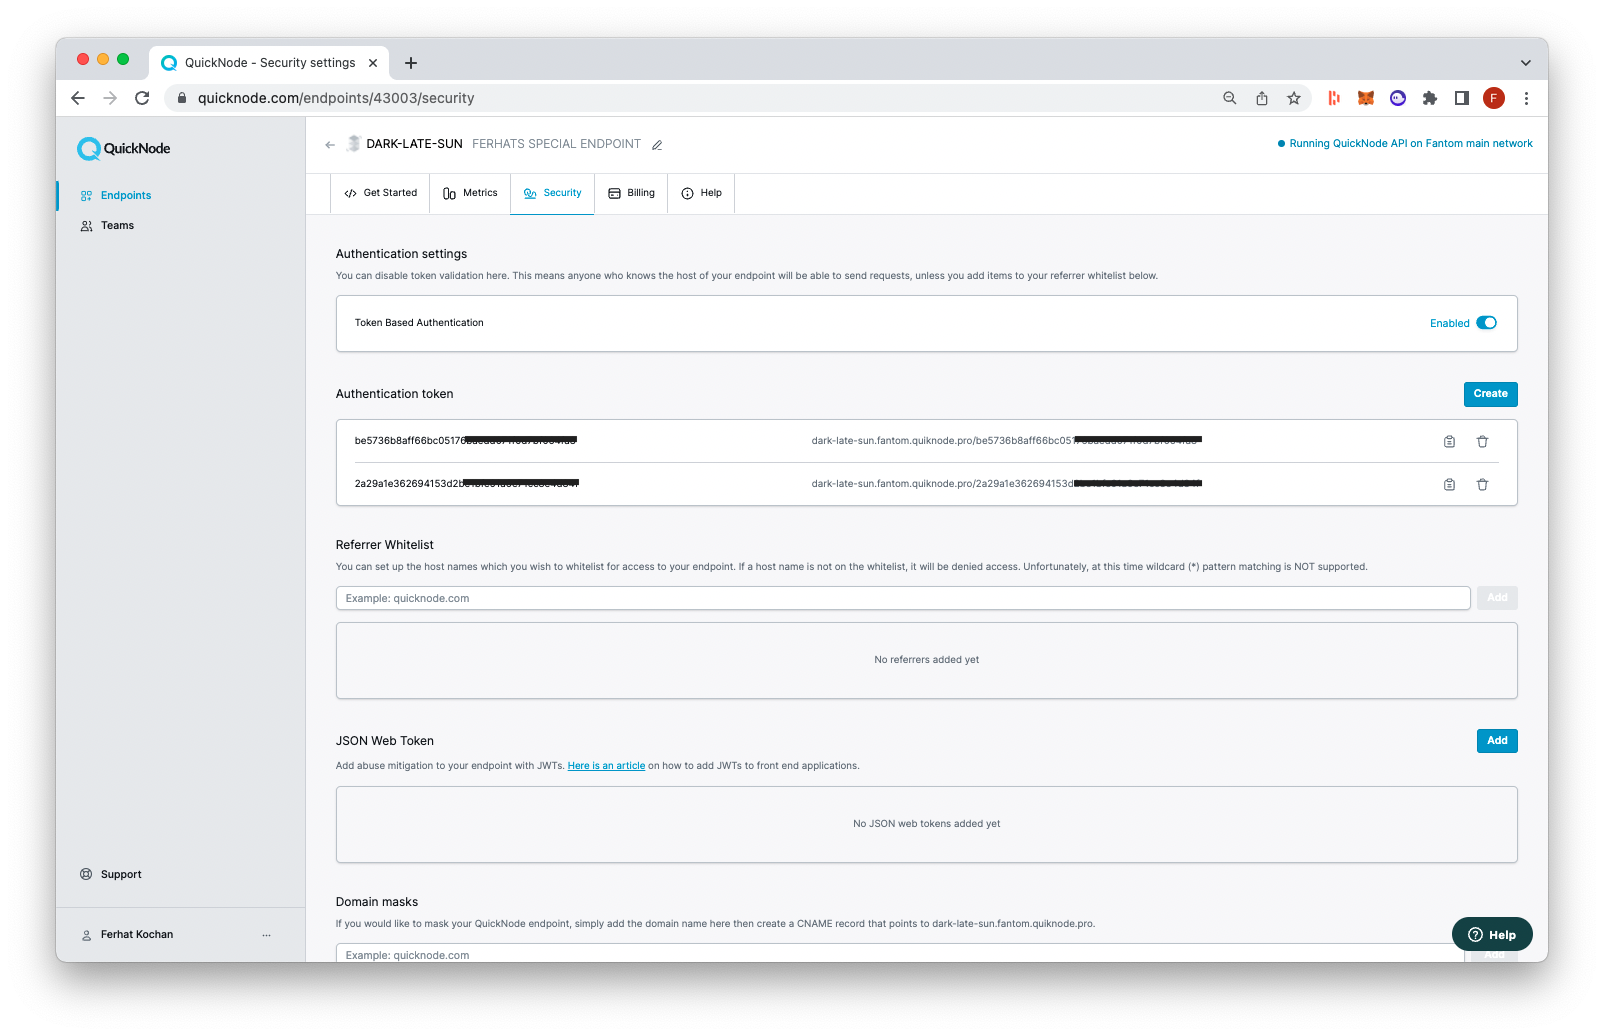
Task: Click Add button for JSON Web Token
Action: click(1497, 741)
